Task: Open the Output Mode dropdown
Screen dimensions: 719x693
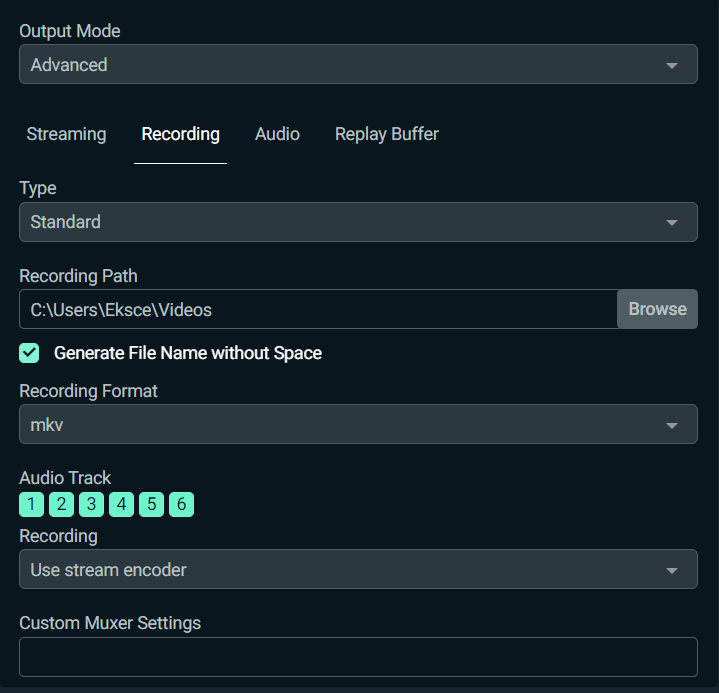Action: pyautogui.click(x=358, y=64)
